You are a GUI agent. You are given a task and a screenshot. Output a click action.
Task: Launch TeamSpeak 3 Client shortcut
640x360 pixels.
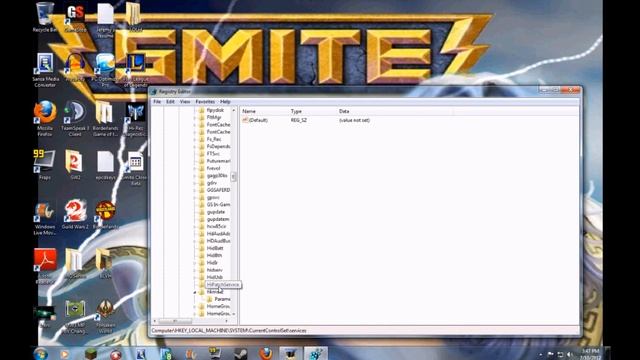[75, 118]
